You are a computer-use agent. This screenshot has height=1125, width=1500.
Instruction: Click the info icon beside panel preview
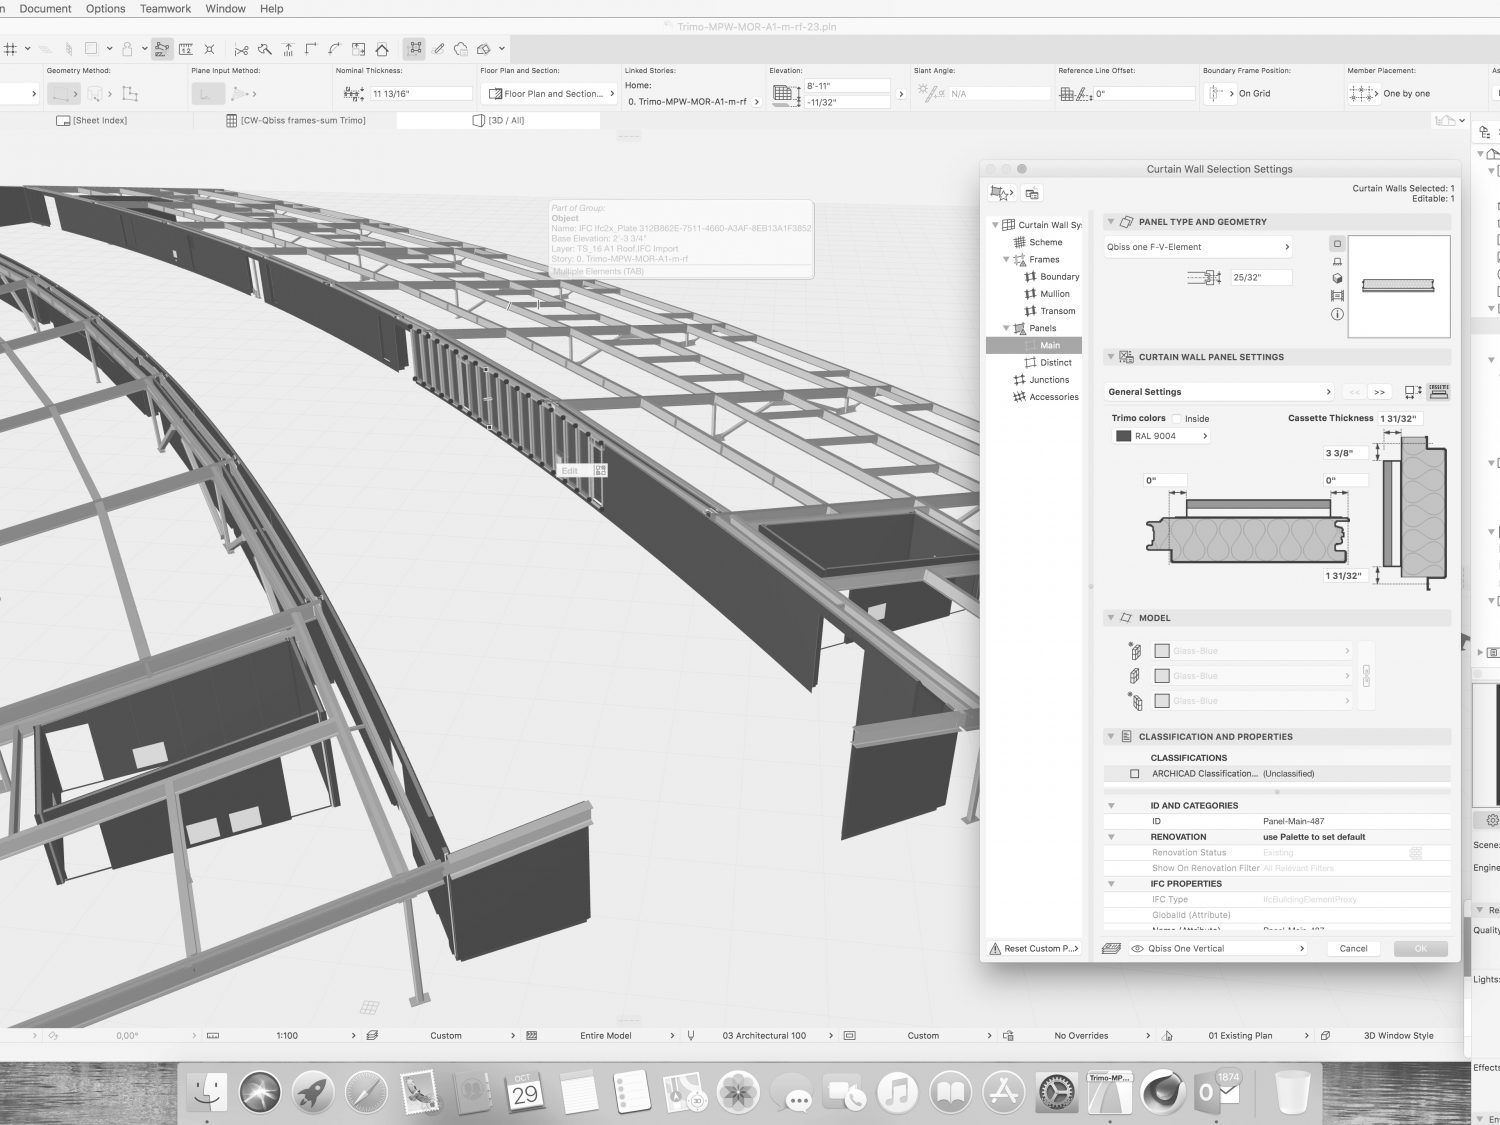pyautogui.click(x=1337, y=314)
